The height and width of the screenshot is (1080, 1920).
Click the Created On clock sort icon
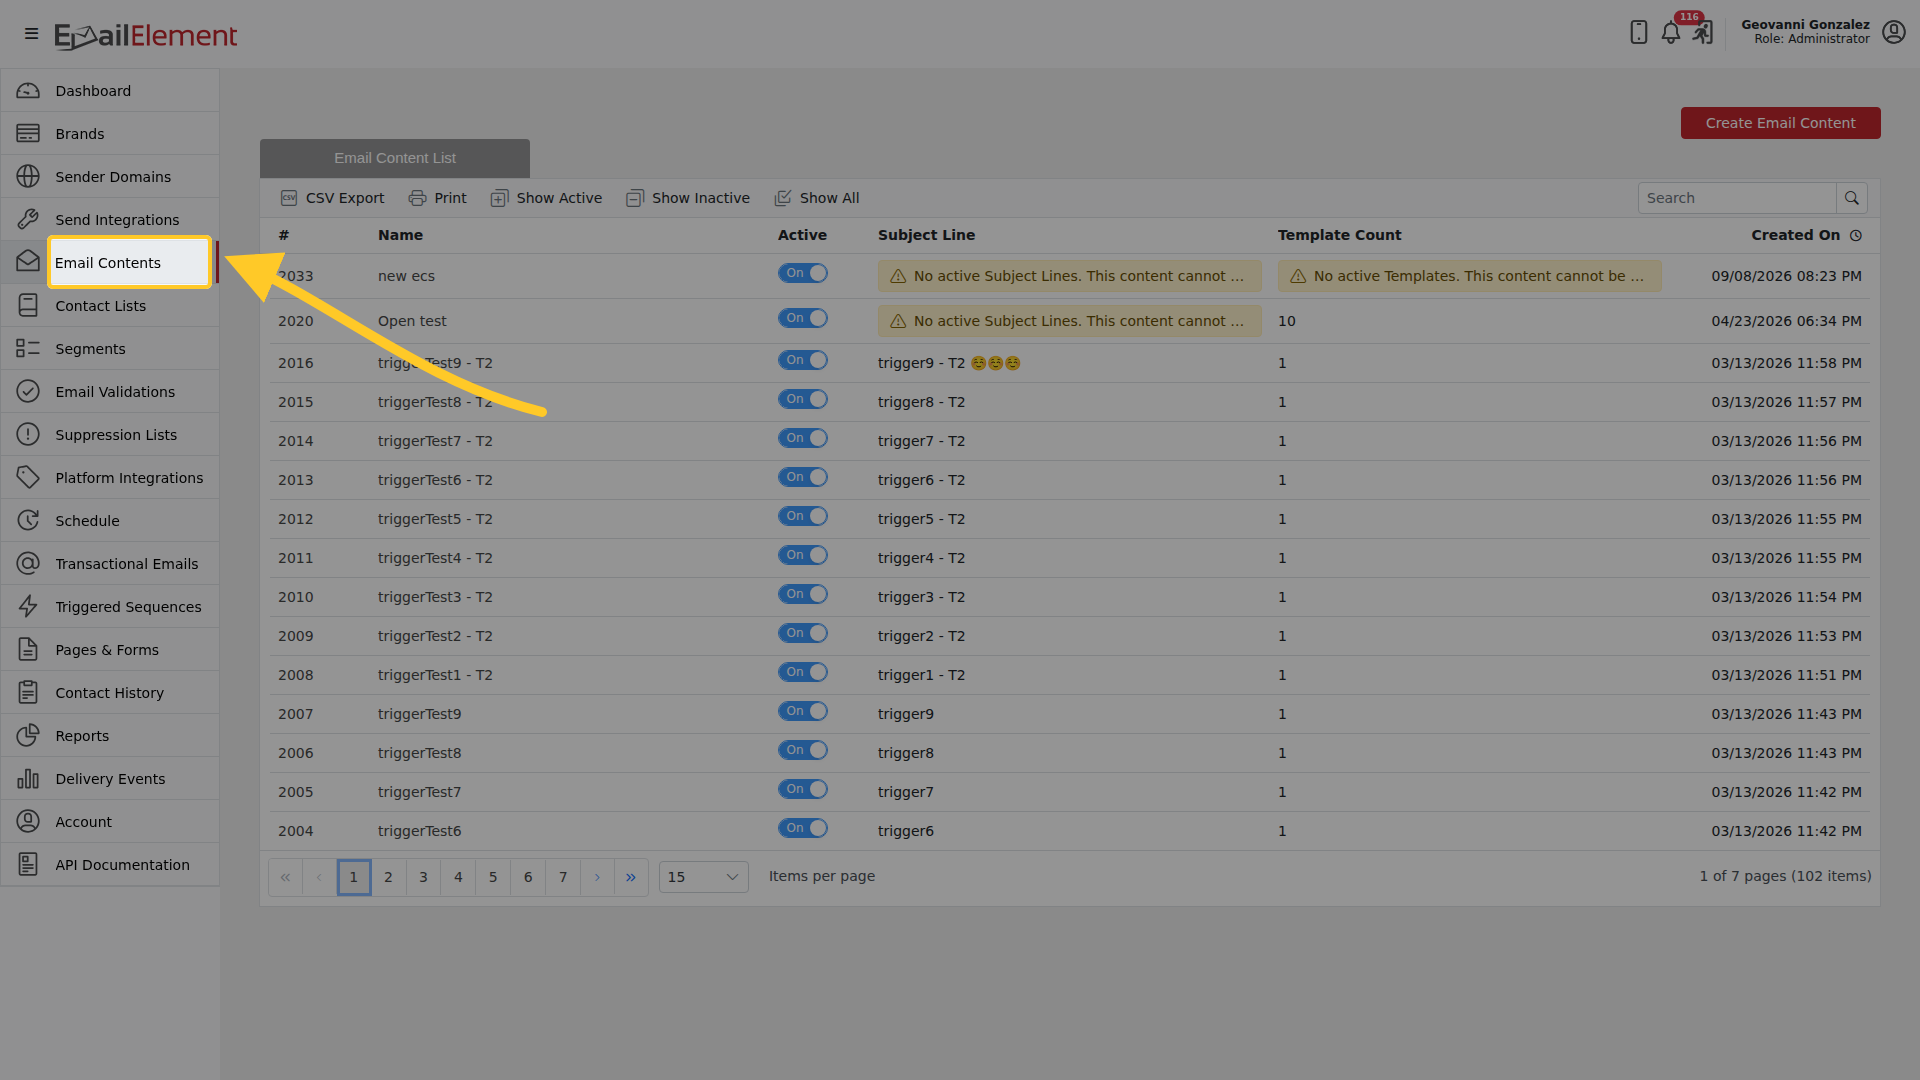coord(1856,236)
